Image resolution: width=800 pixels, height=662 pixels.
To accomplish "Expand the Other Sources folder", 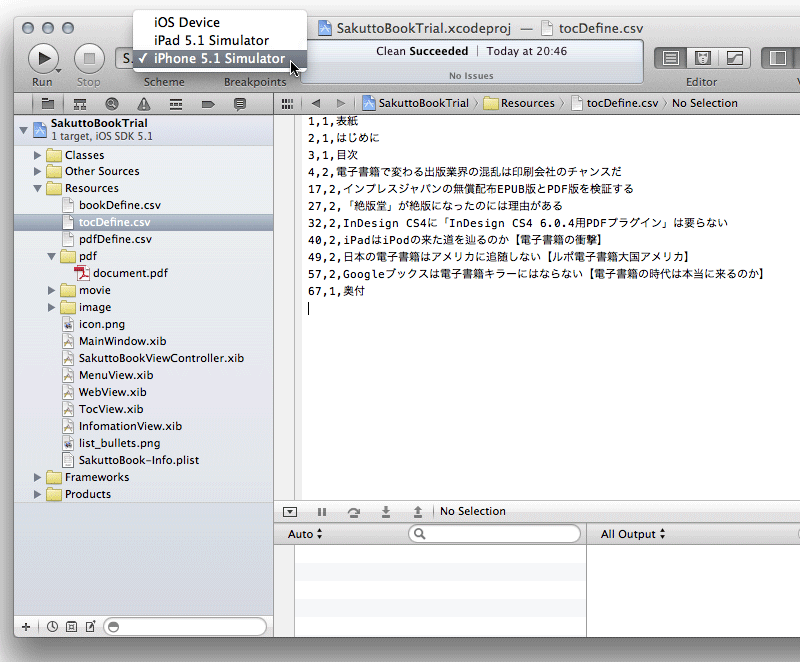I will [37, 171].
